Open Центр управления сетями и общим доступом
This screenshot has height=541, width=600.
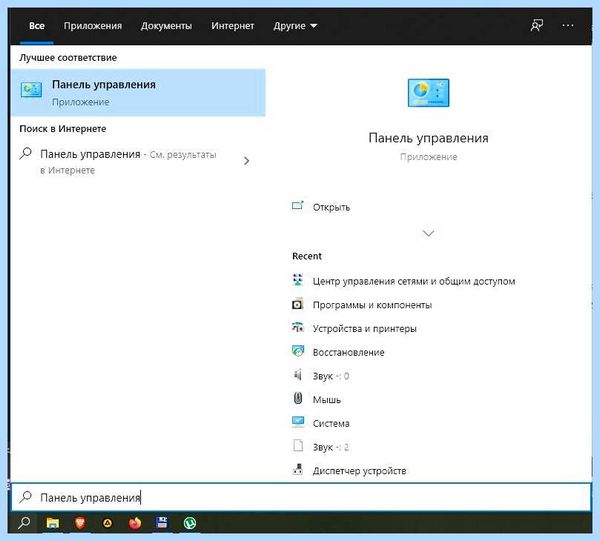pos(414,281)
